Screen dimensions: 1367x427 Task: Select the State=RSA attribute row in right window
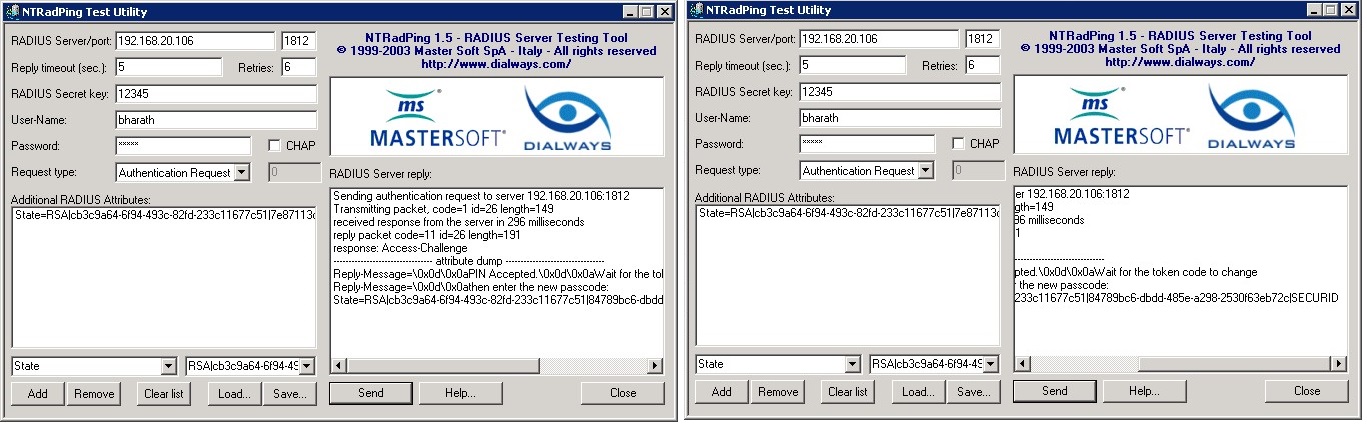pyautogui.click(x=848, y=213)
